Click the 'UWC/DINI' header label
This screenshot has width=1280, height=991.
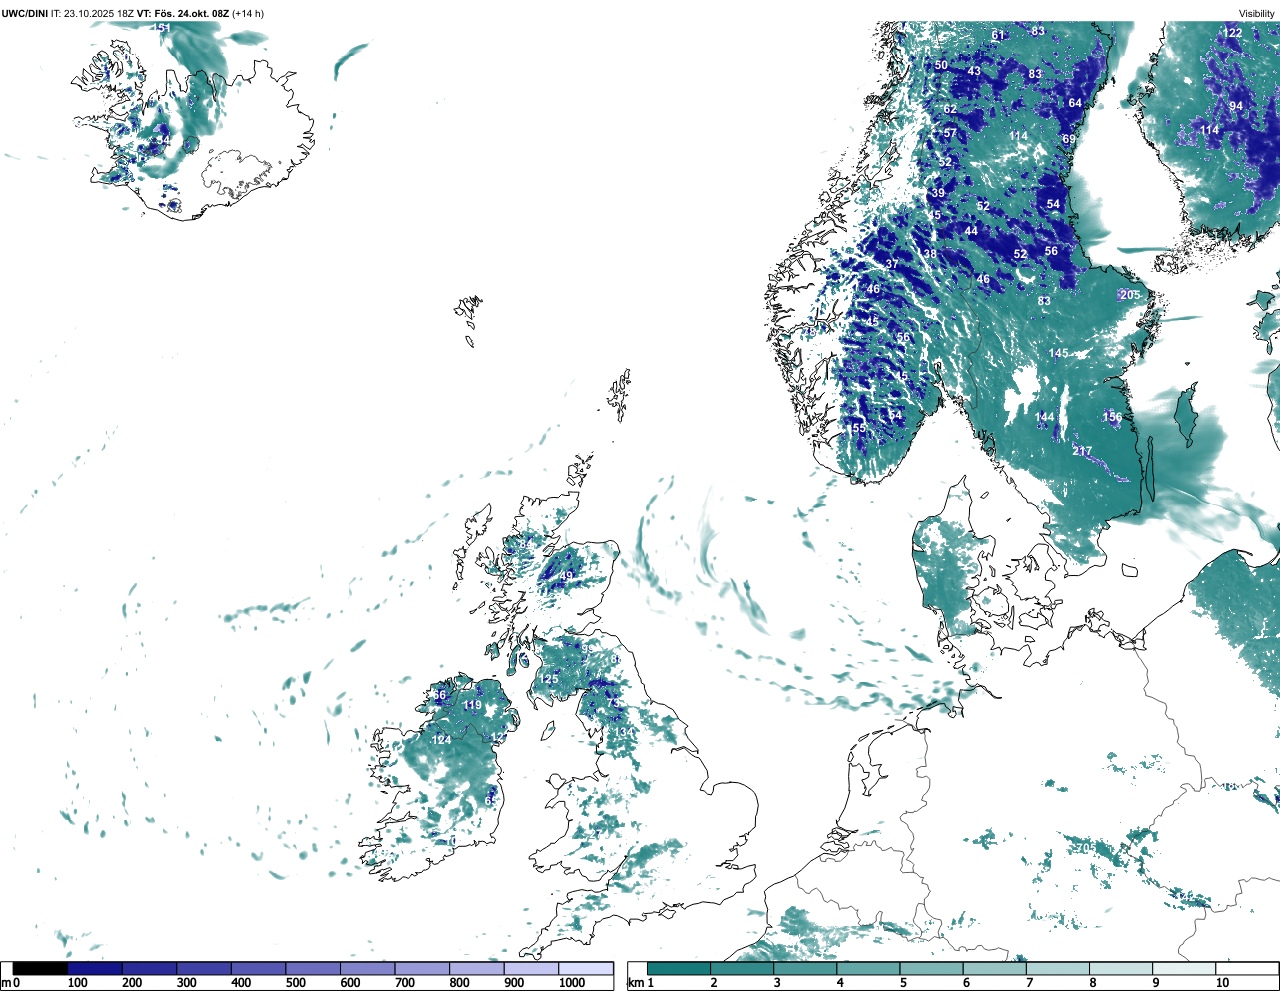[25, 13]
